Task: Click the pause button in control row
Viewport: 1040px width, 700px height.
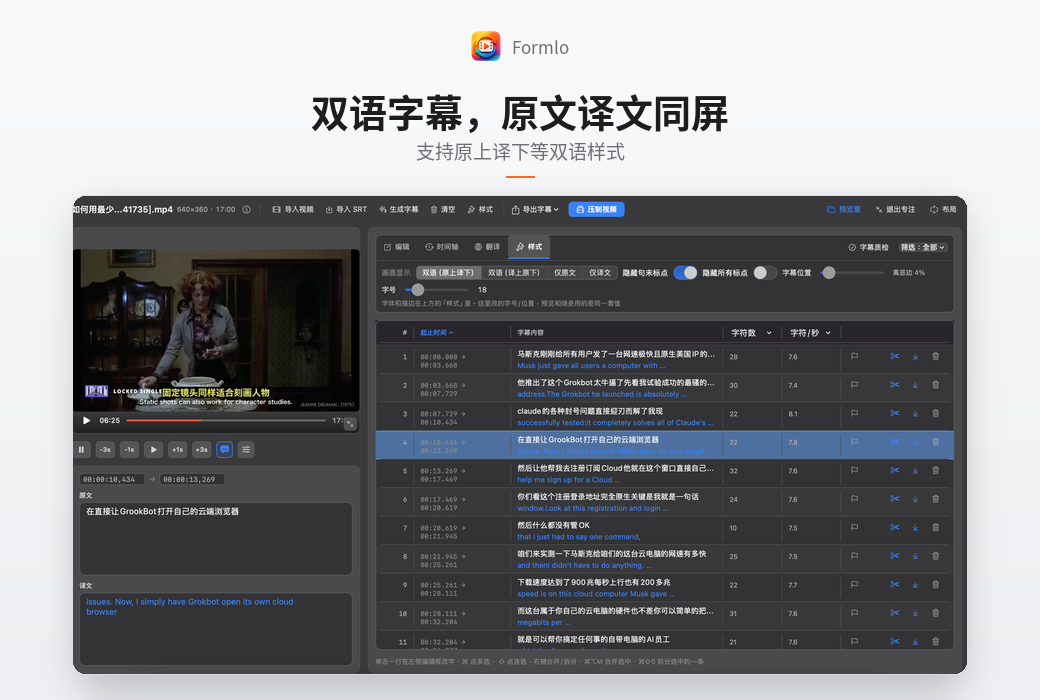Action: pos(82,450)
